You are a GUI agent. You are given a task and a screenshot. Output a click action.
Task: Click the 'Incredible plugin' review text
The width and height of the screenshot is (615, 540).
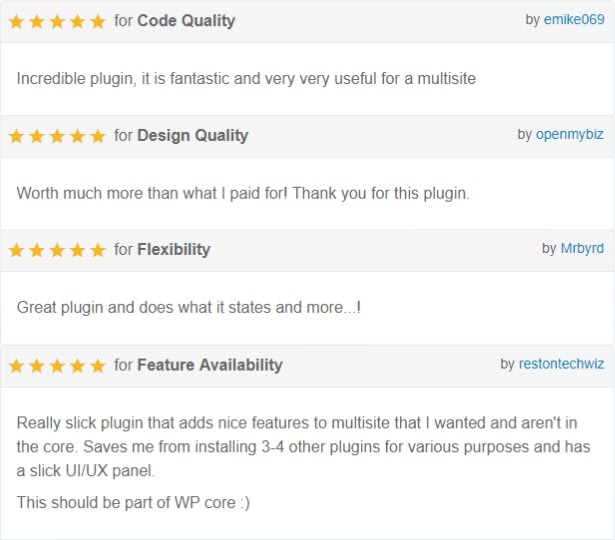click(x=246, y=79)
